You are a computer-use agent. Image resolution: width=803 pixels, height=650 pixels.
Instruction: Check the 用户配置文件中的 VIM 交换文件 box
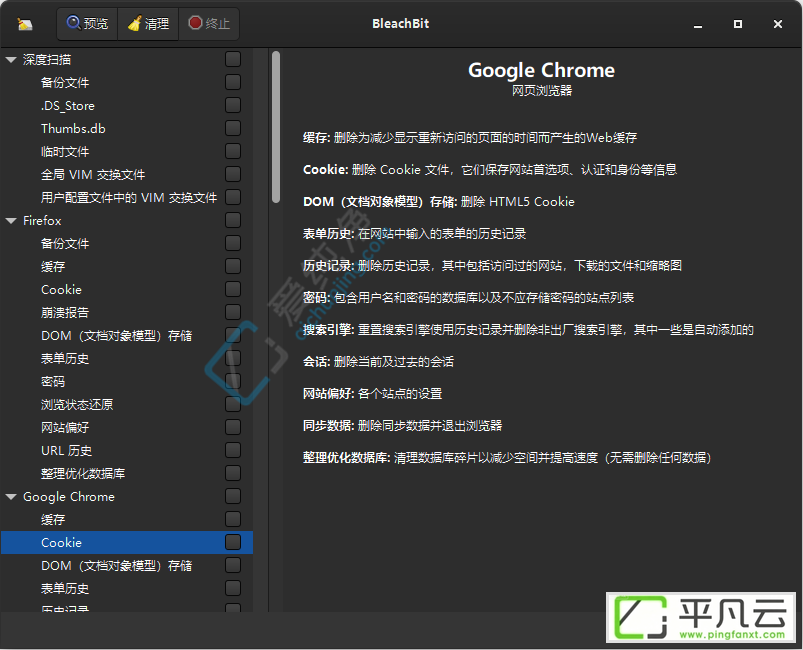click(233, 197)
